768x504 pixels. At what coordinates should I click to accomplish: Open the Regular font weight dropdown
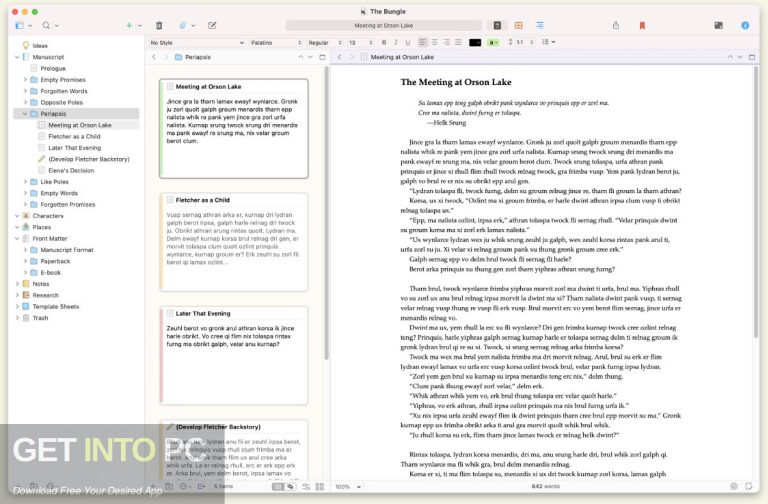(x=324, y=43)
